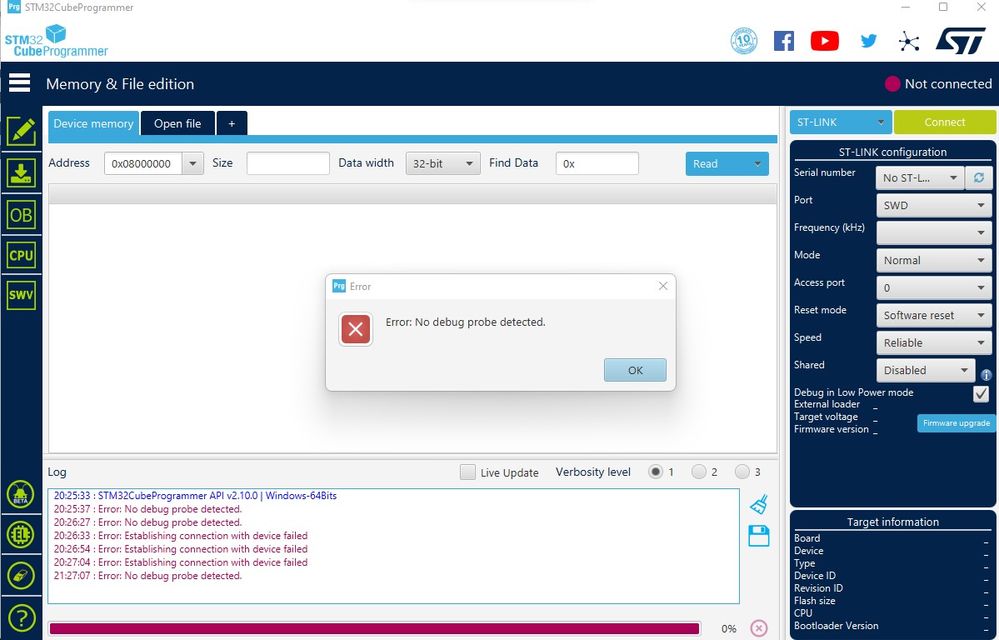
Task: Open the Serial number dropdown
Action: pos(919,178)
